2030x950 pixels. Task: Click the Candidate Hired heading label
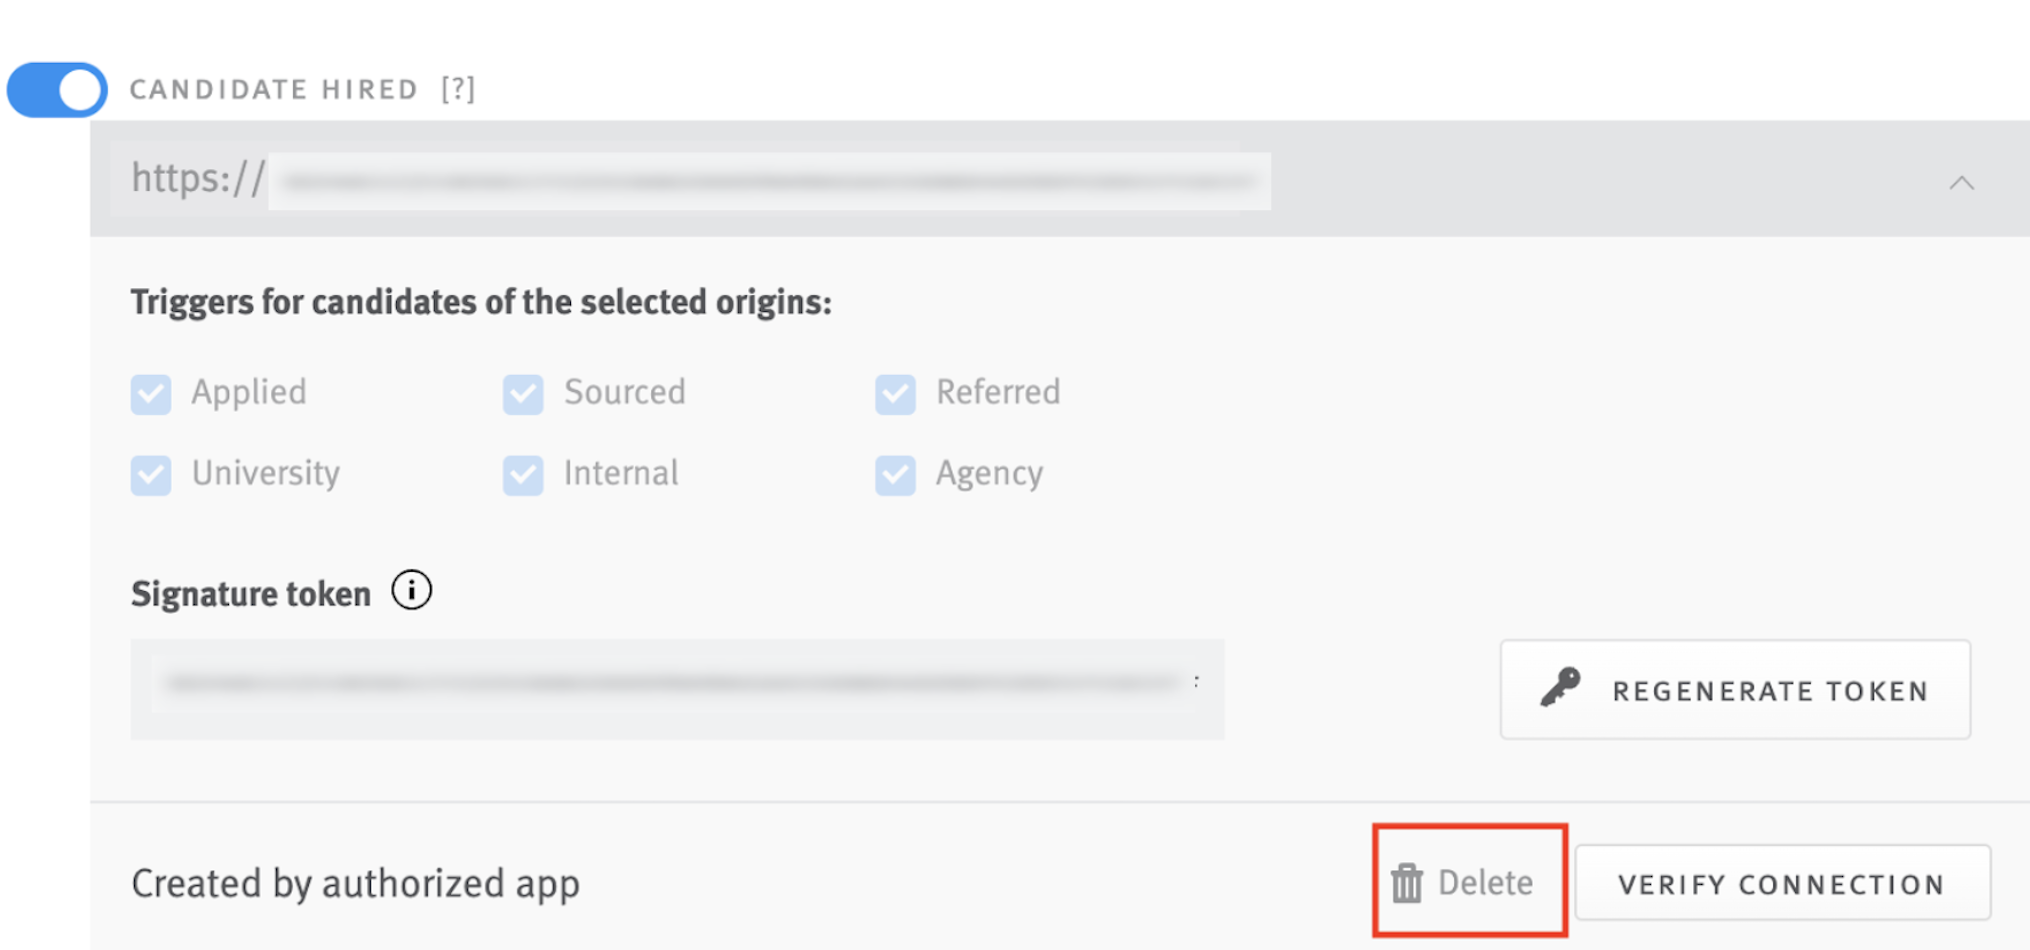click(274, 89)
